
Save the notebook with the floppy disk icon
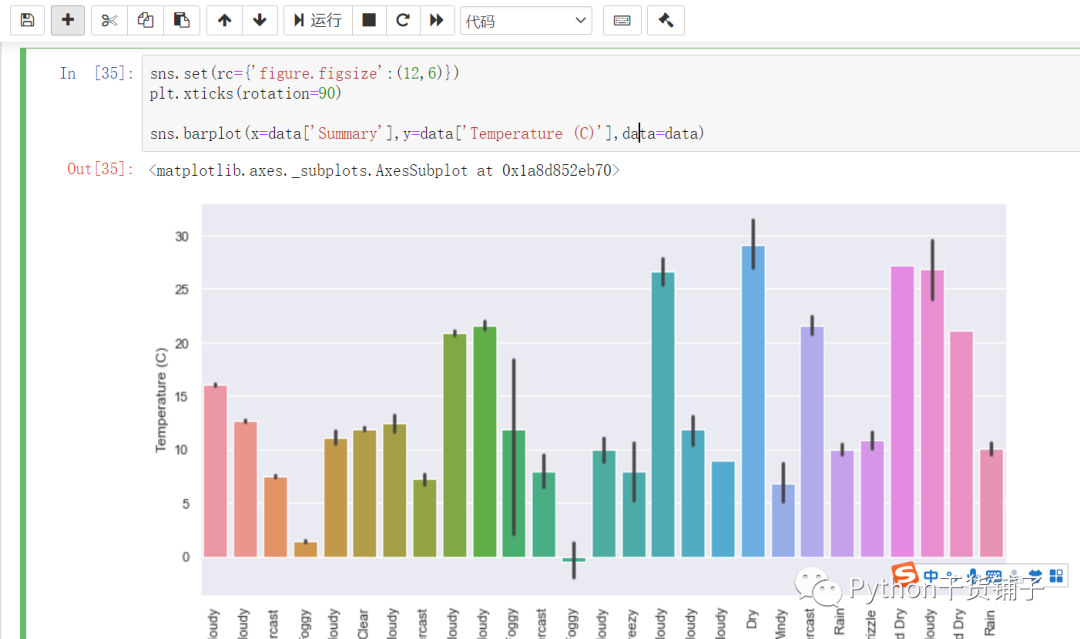28,20
